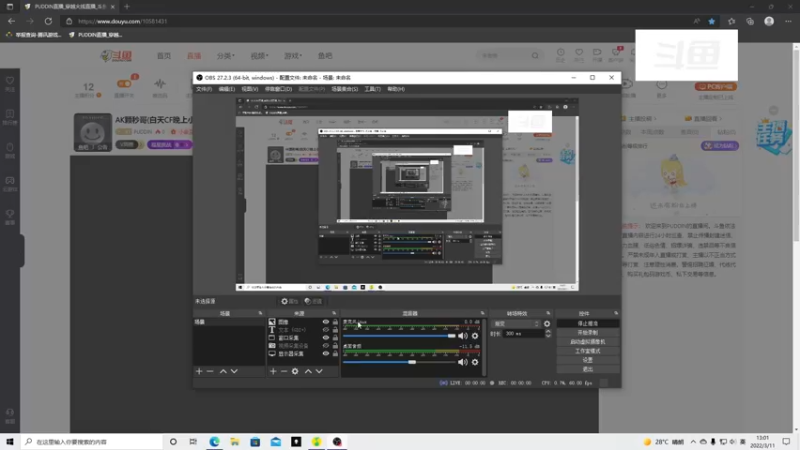Move the scene down in Scenes panel
The image size is (800, 450).
pyautogui.click(x=234, y=371)
